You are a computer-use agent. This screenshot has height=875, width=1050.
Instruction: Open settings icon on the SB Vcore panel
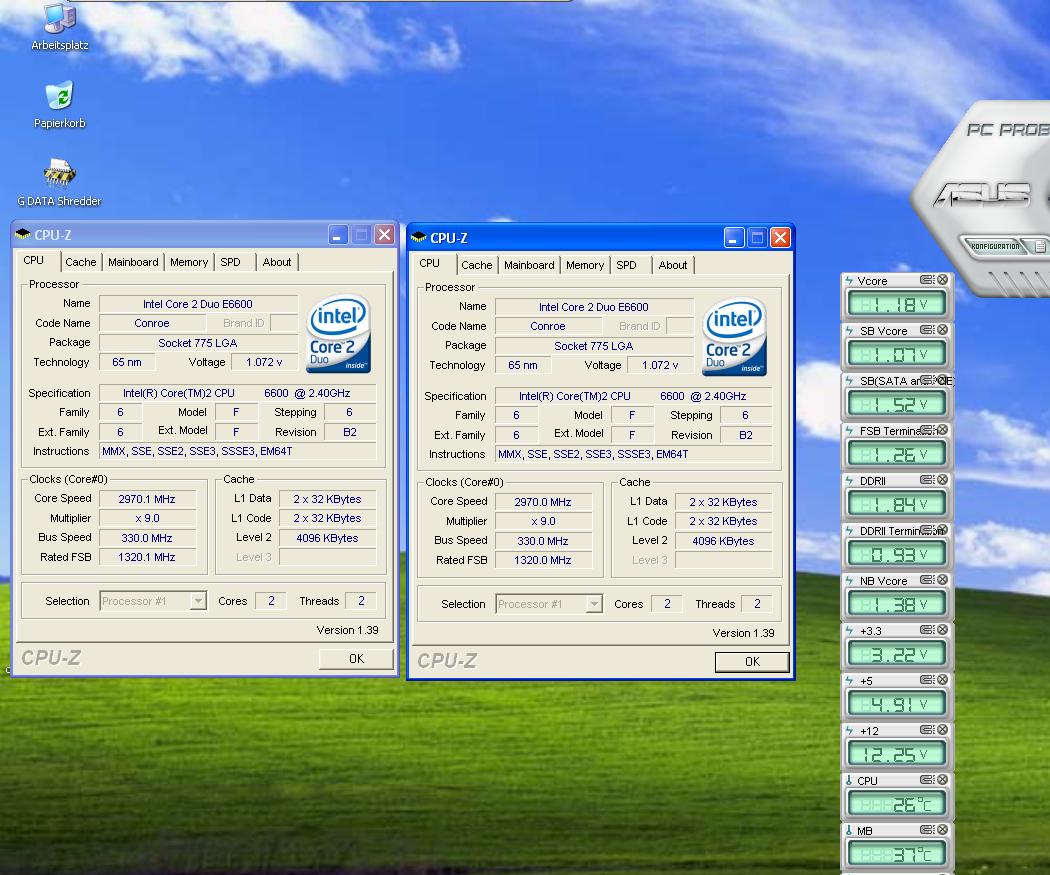tap(927, 330)
